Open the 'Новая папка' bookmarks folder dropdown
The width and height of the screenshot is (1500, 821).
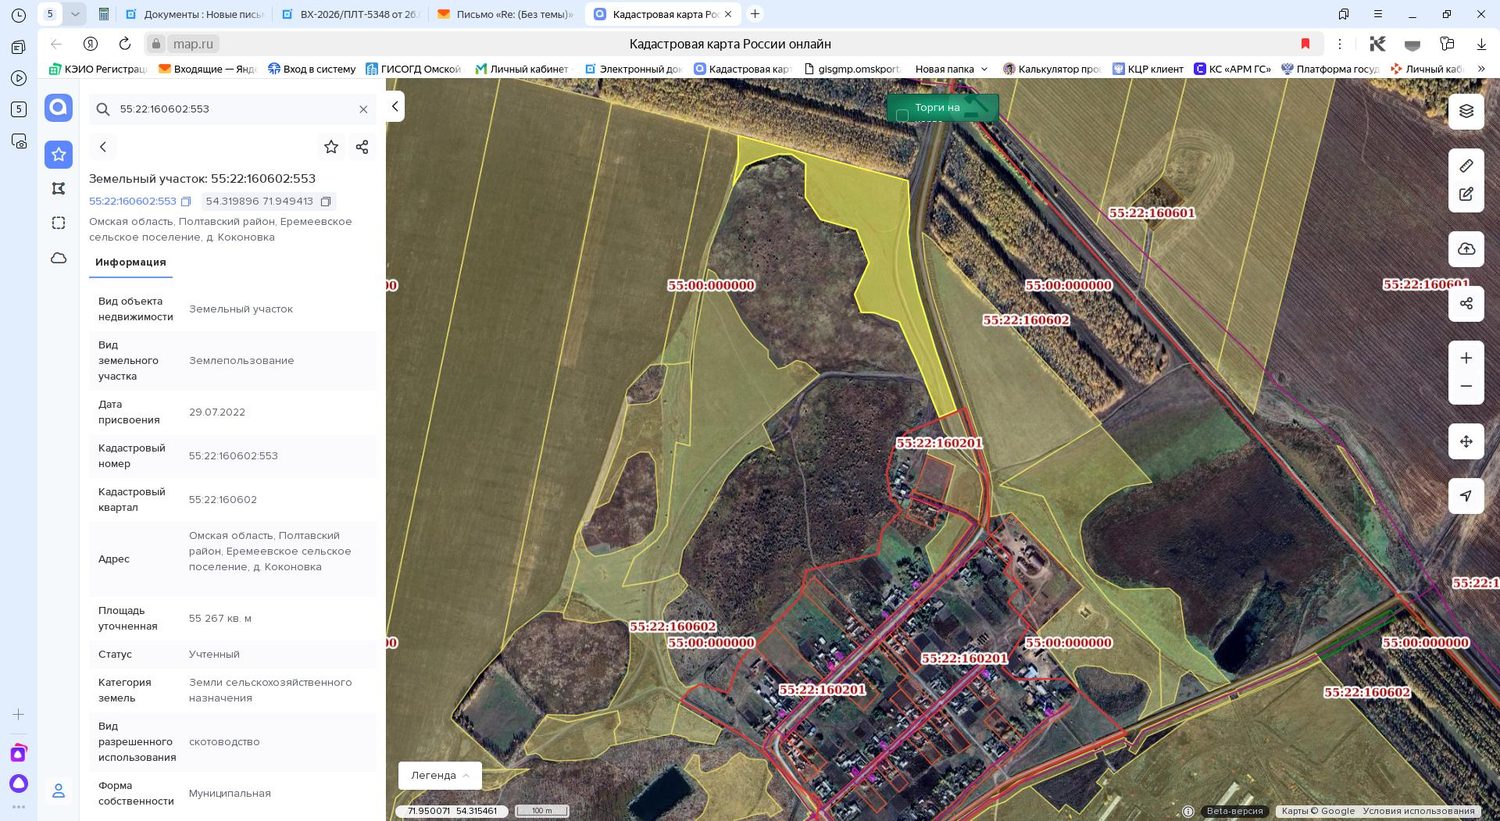(951, 69)
